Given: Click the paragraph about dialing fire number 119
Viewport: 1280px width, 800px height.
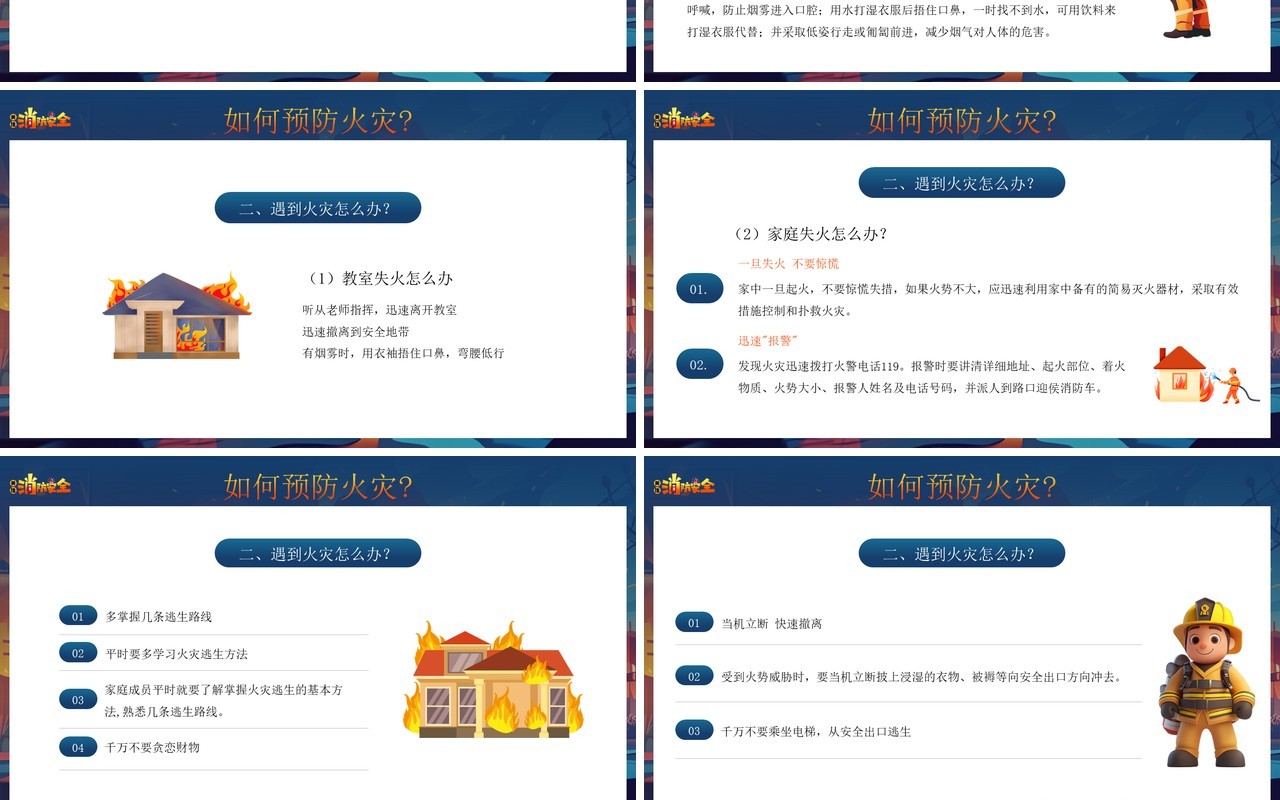Looking at the screenshot, I should click(932, 377).
